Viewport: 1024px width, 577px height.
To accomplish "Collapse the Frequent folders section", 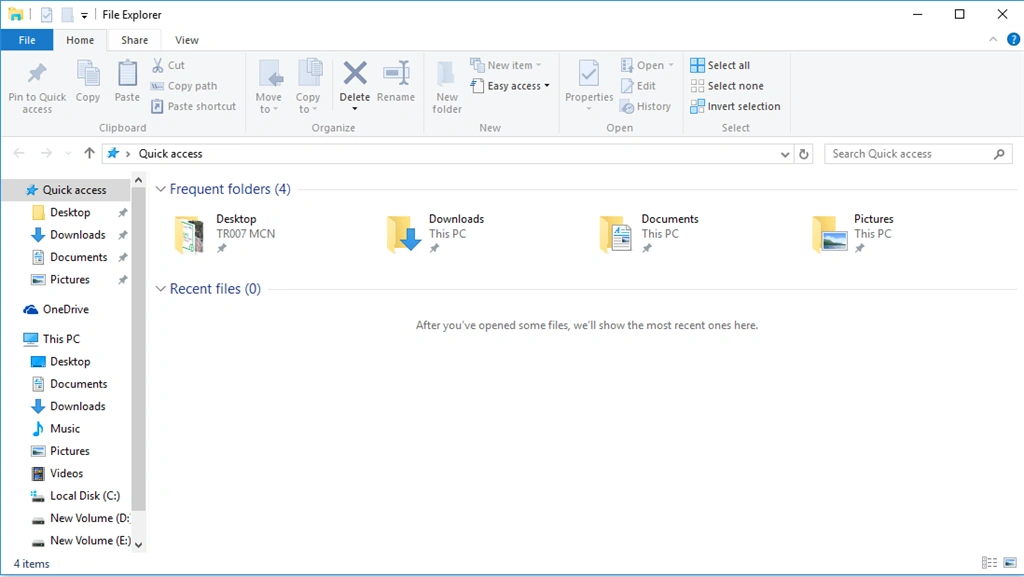I will tap(161, 189).
